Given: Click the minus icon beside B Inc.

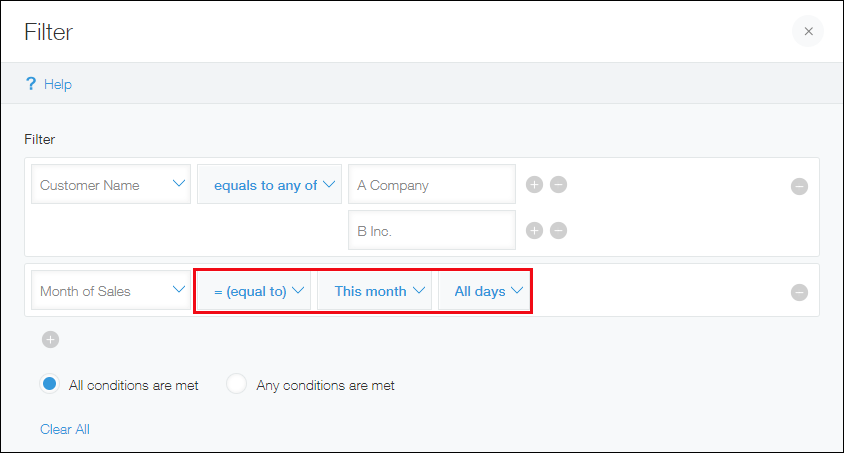Looking at the screenshot, I should click(559, 231).
